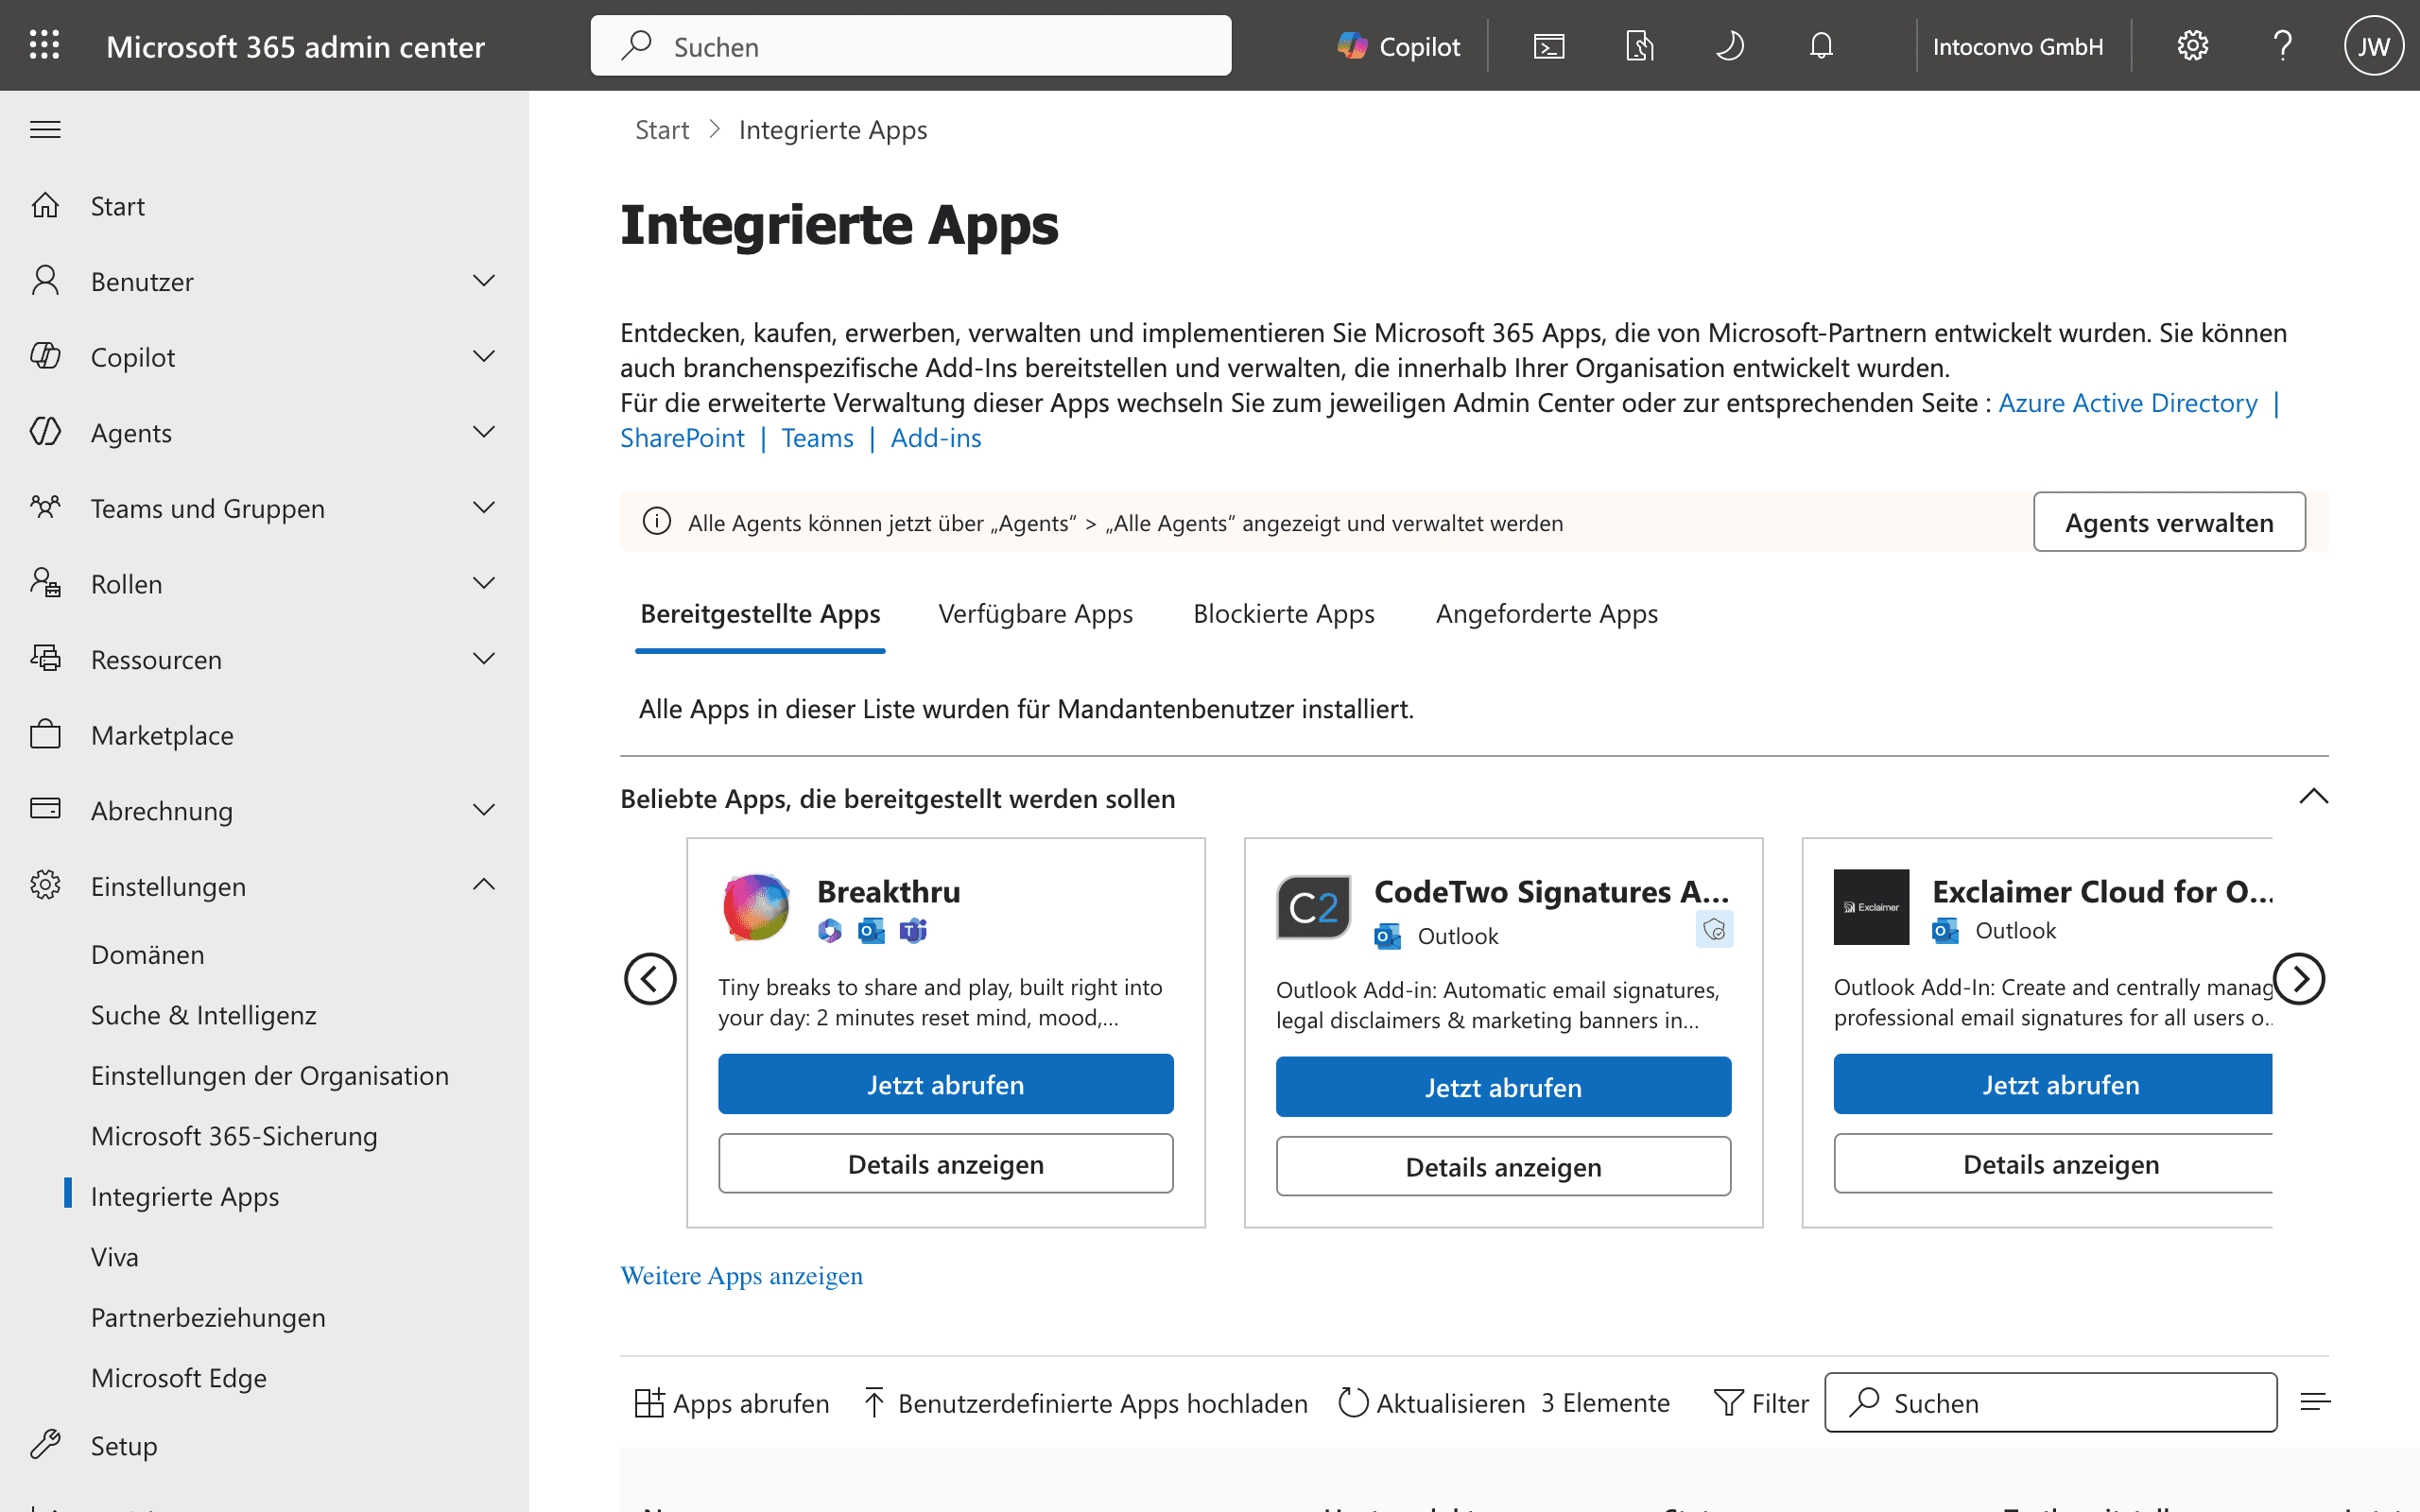2420x1512 pixels.
Task: Click Benutzerdefinierte Apps hochladen
Action: (1085, 1403)
